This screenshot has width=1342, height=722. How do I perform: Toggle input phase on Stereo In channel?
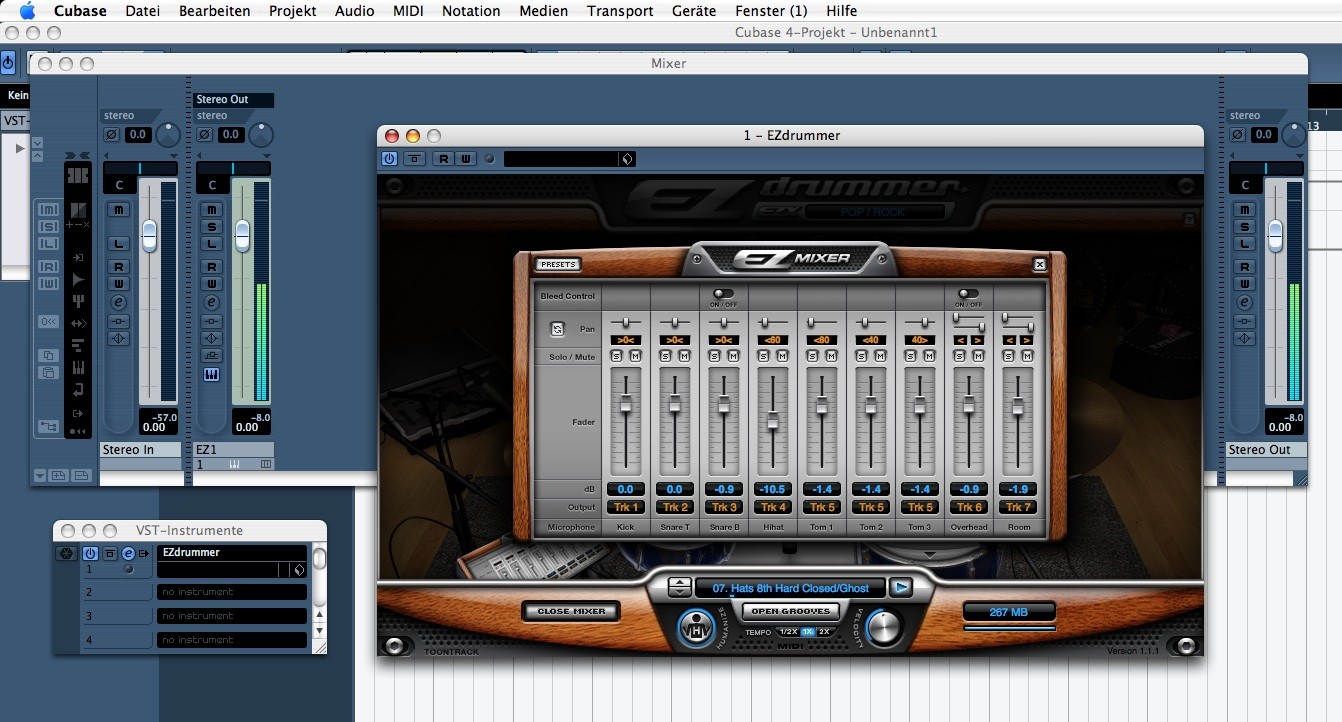coord(111,135)
